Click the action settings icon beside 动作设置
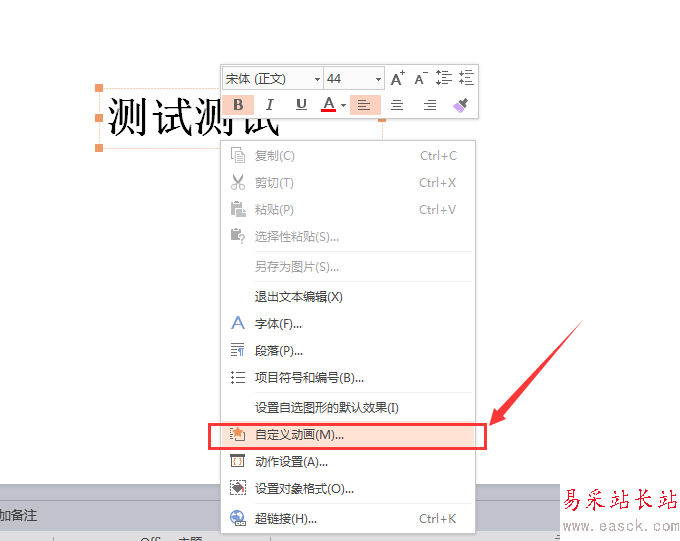Screen dimensions: 680x541 (x=238, y=461)
